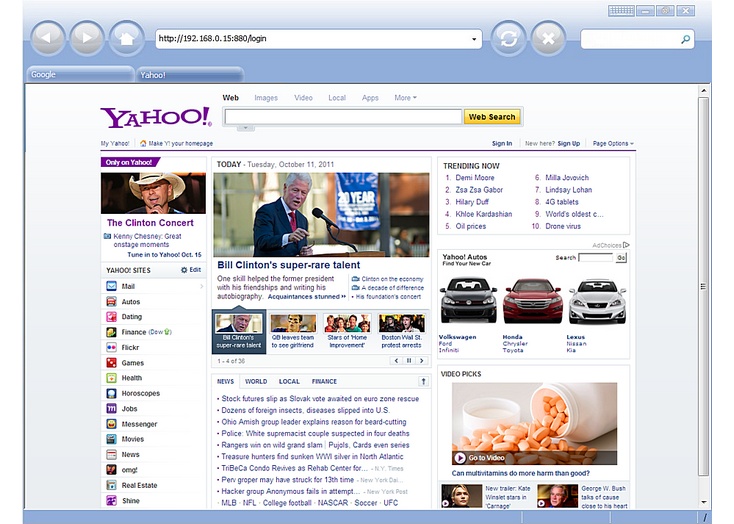
Task: Open the Demi Moore trending link
Action: tap(475, 177)
